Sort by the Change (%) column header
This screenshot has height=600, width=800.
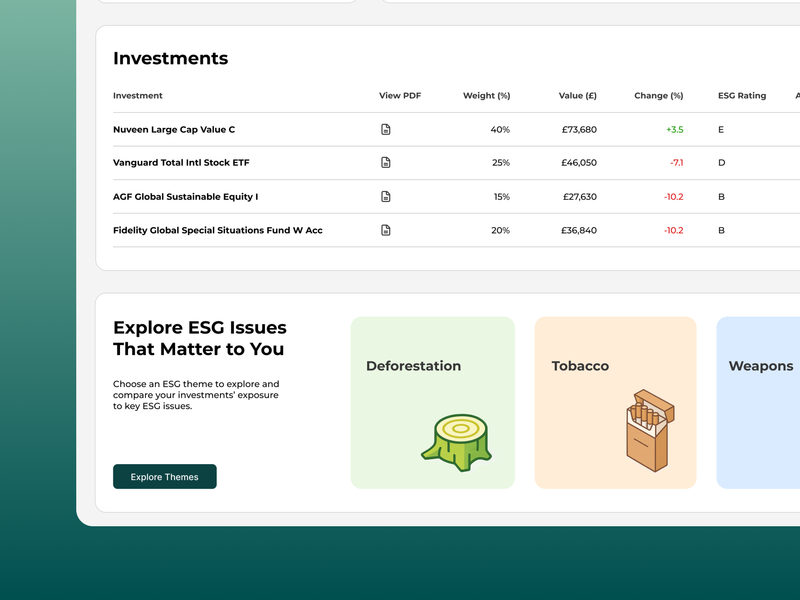(x=659, y=95)
